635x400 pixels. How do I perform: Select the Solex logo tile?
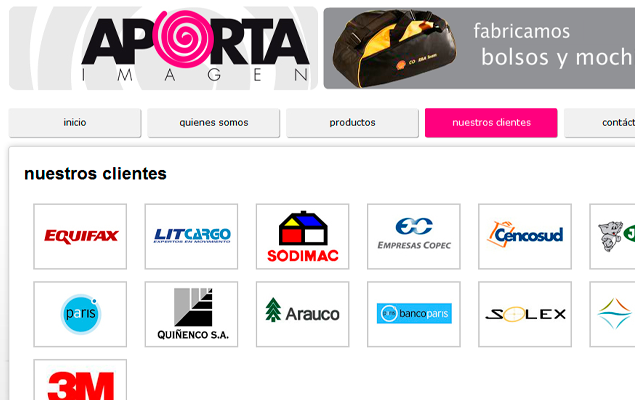point(525,314)
